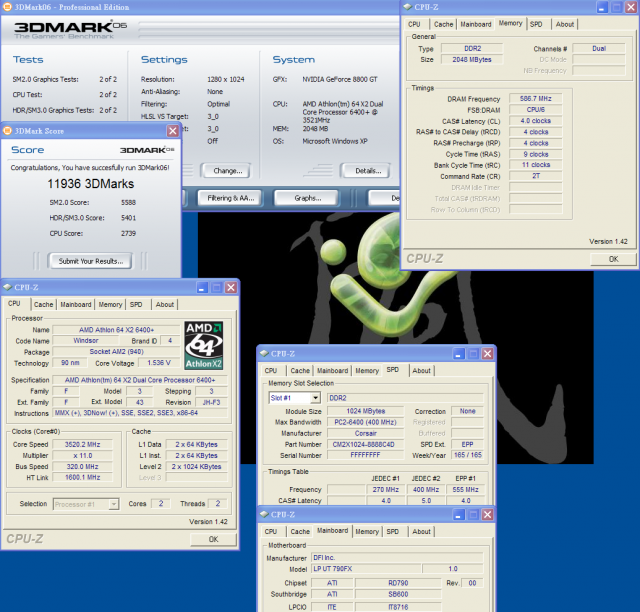Switch to Memory tab in CPU-Z CPU window
Screen dimensions: 640x612
tap(110, 305)
